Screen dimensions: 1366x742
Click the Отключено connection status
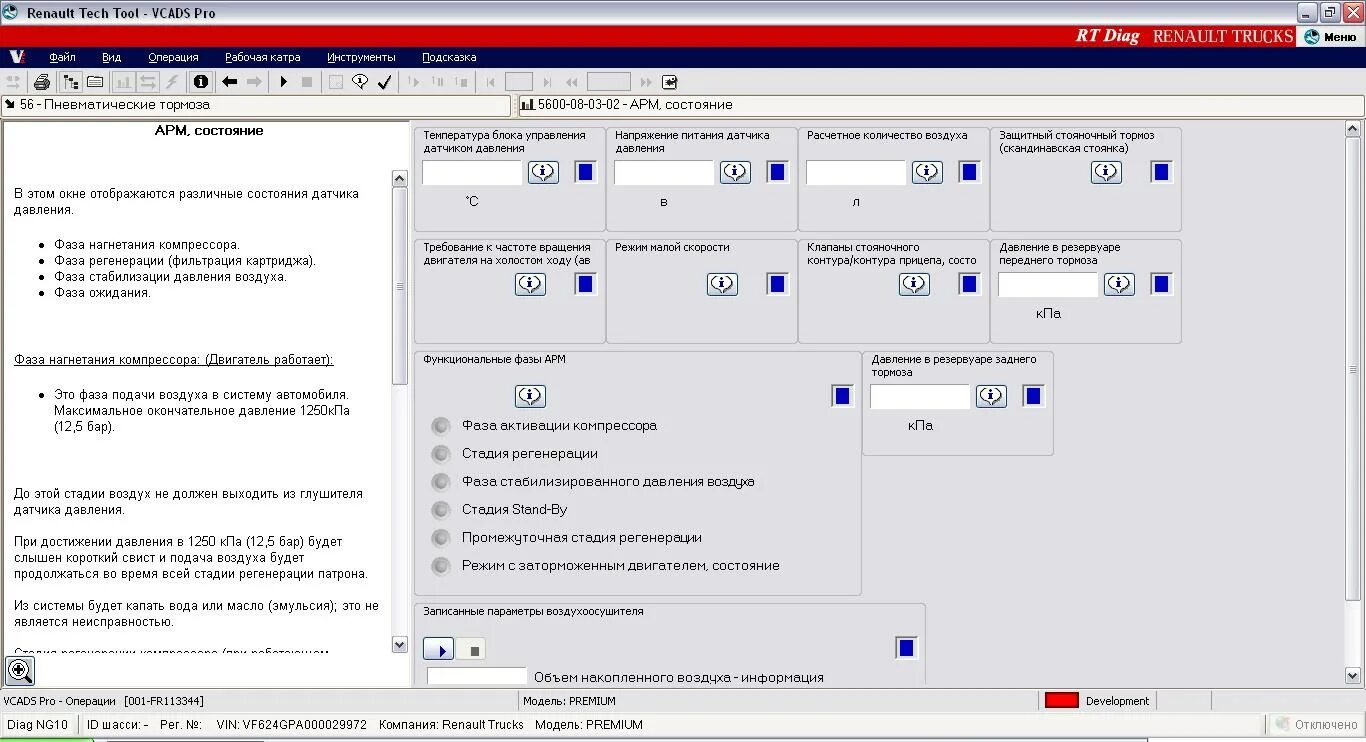1317,724
